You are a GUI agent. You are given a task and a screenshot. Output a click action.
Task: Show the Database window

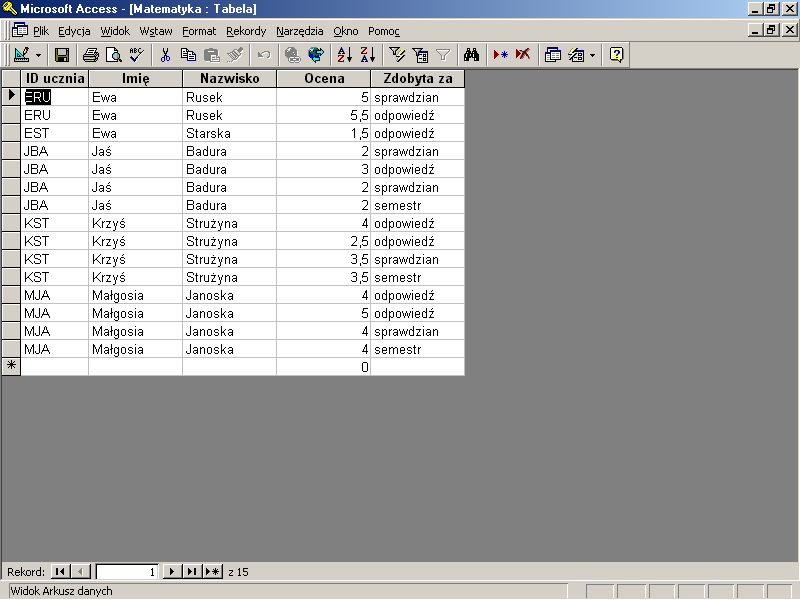point(553,55)
